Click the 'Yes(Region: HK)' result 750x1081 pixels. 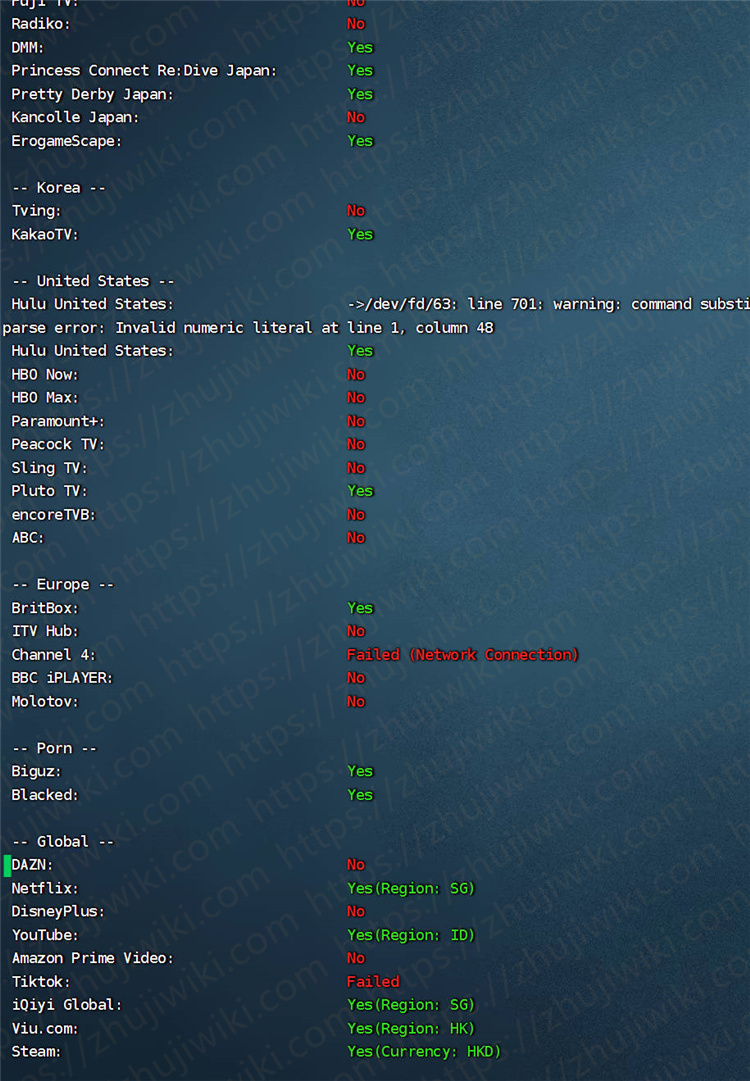[411, 1029]
